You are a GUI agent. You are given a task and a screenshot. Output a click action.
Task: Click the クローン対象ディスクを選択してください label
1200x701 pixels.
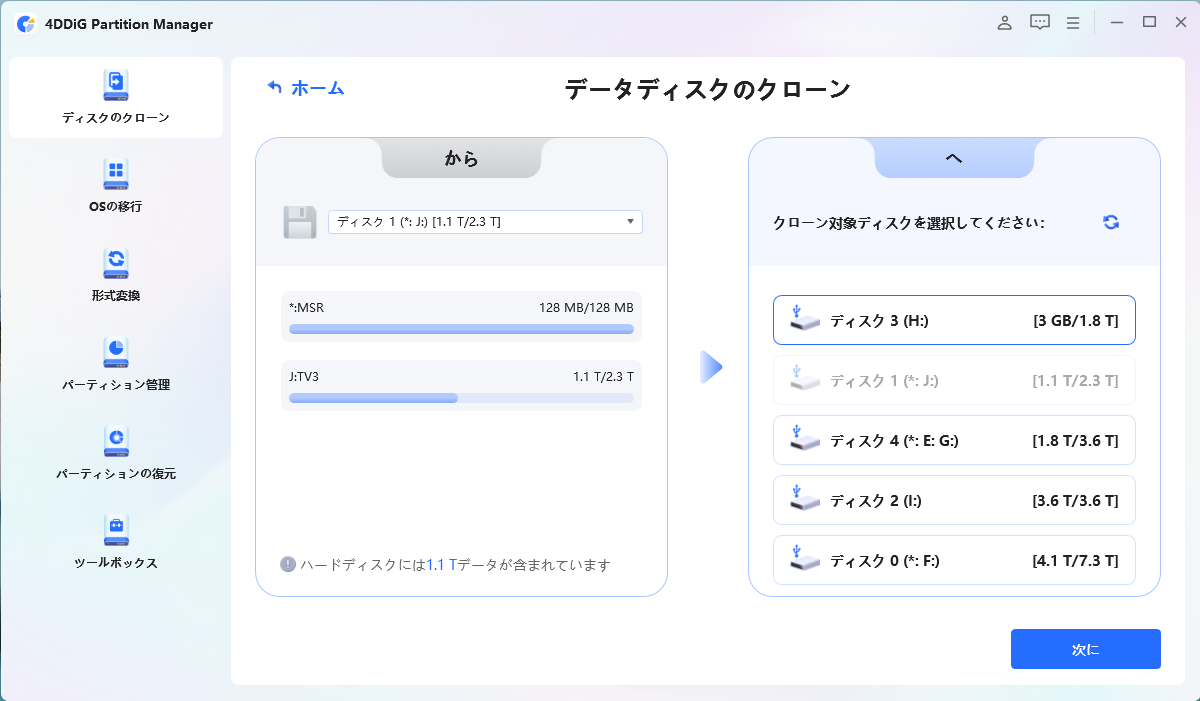(909, 223)
